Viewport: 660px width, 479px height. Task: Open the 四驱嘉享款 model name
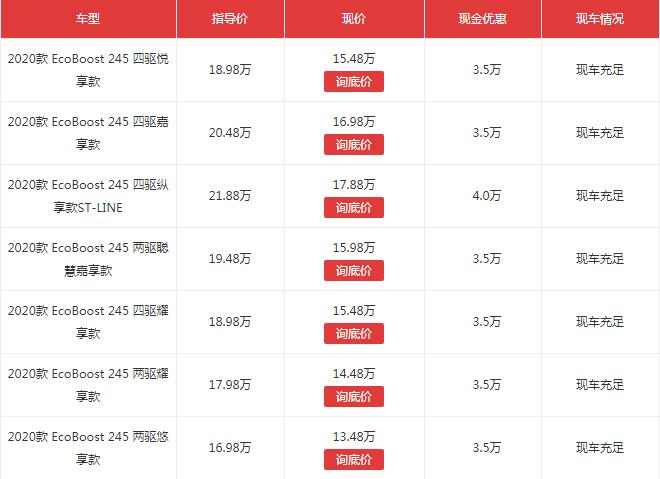(88, 133)
